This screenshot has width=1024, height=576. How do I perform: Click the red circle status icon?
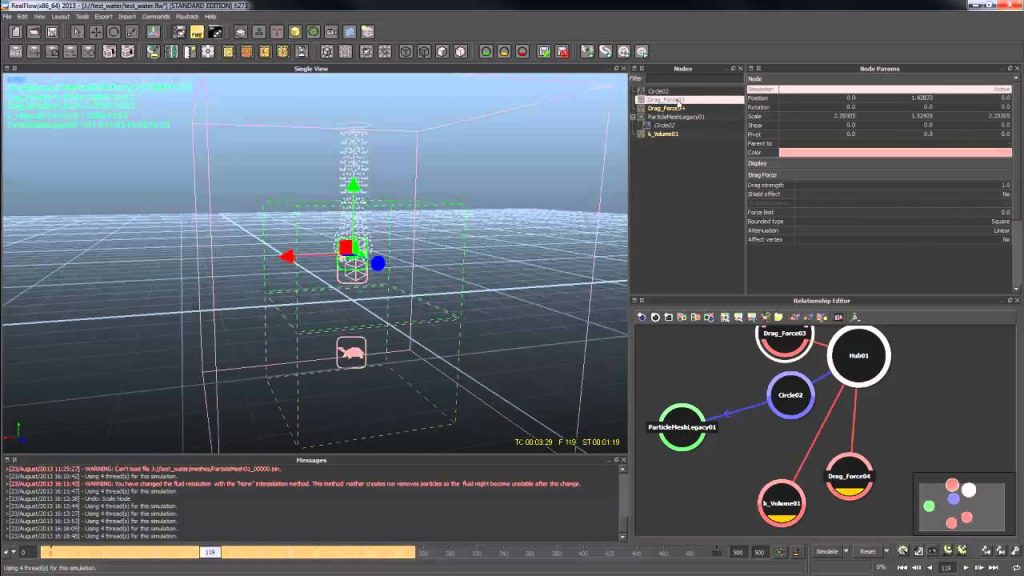[x=522, y=52]
